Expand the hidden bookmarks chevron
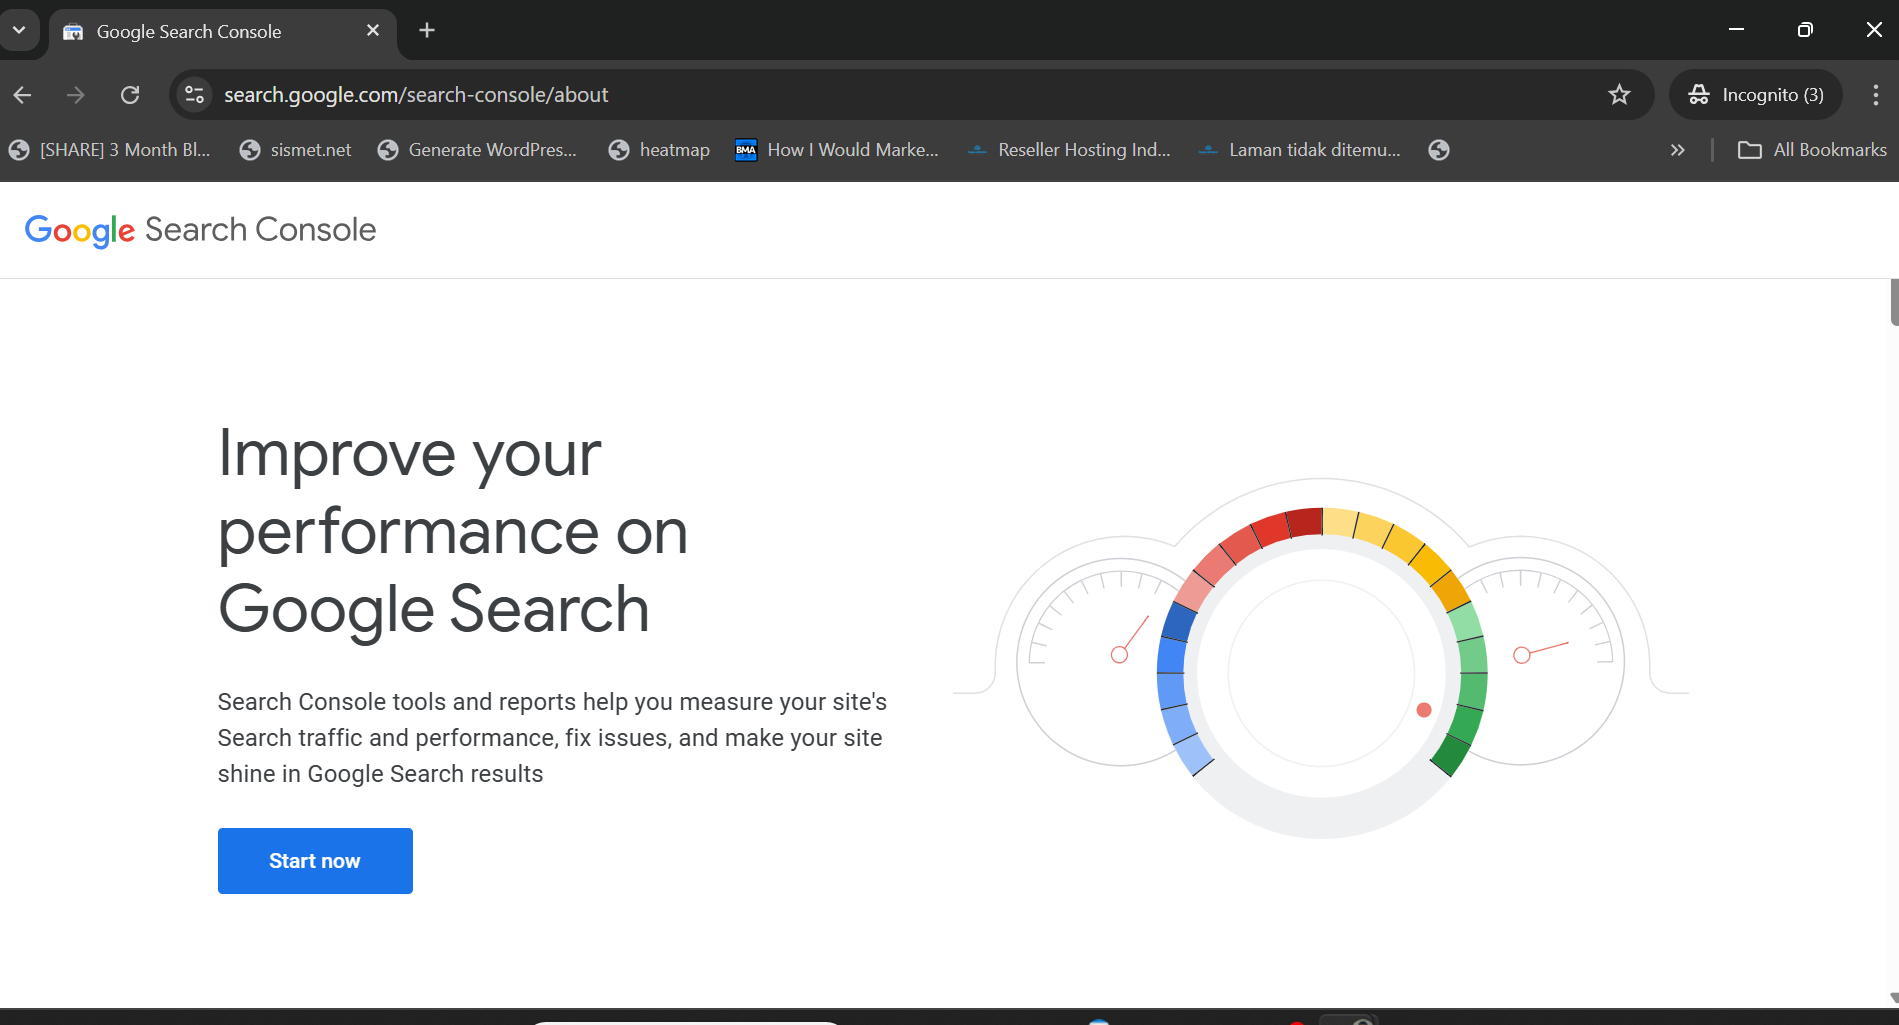Screen dimensions: 1899x1025 [x=1678, y=150]
